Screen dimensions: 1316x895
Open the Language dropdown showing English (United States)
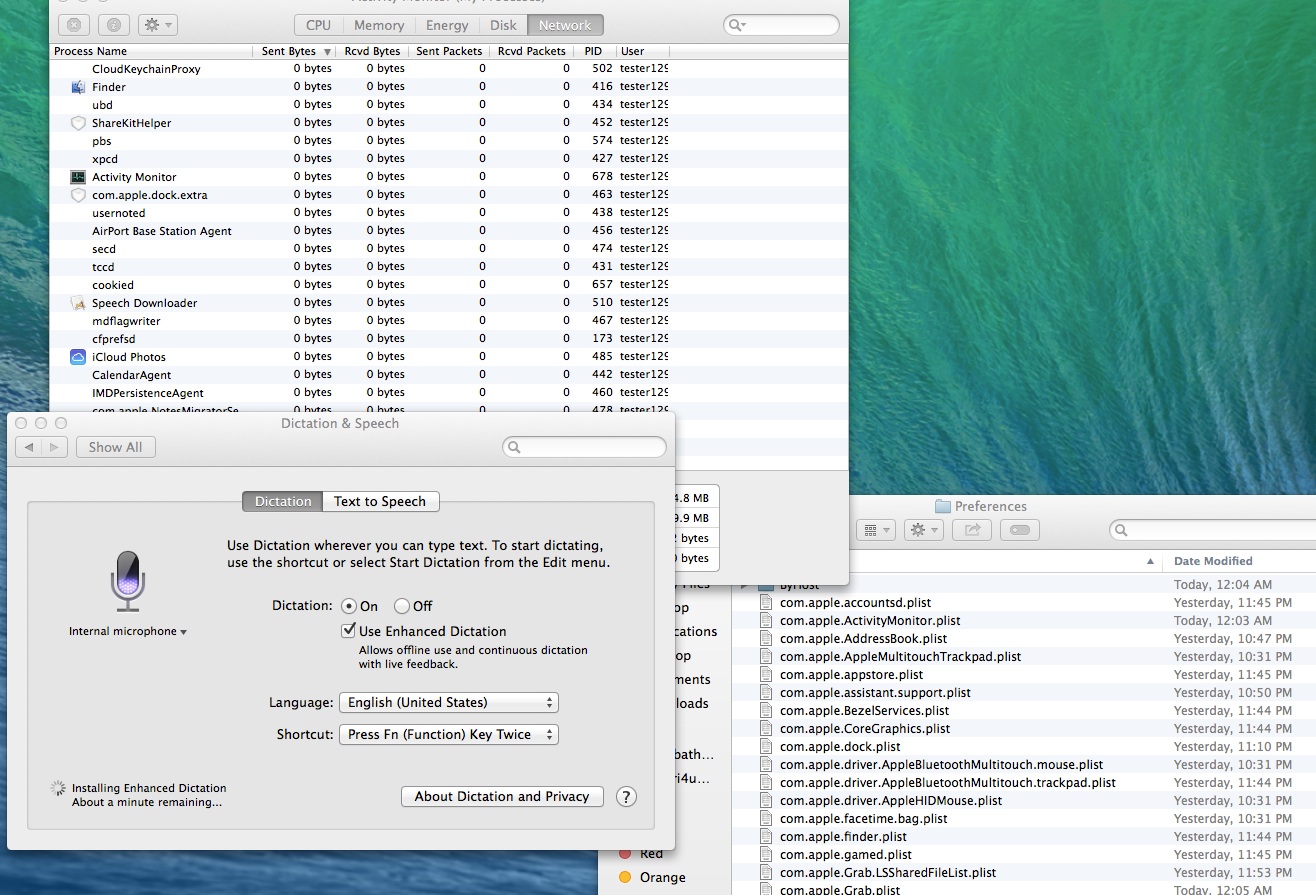click(x=448, y=703)
